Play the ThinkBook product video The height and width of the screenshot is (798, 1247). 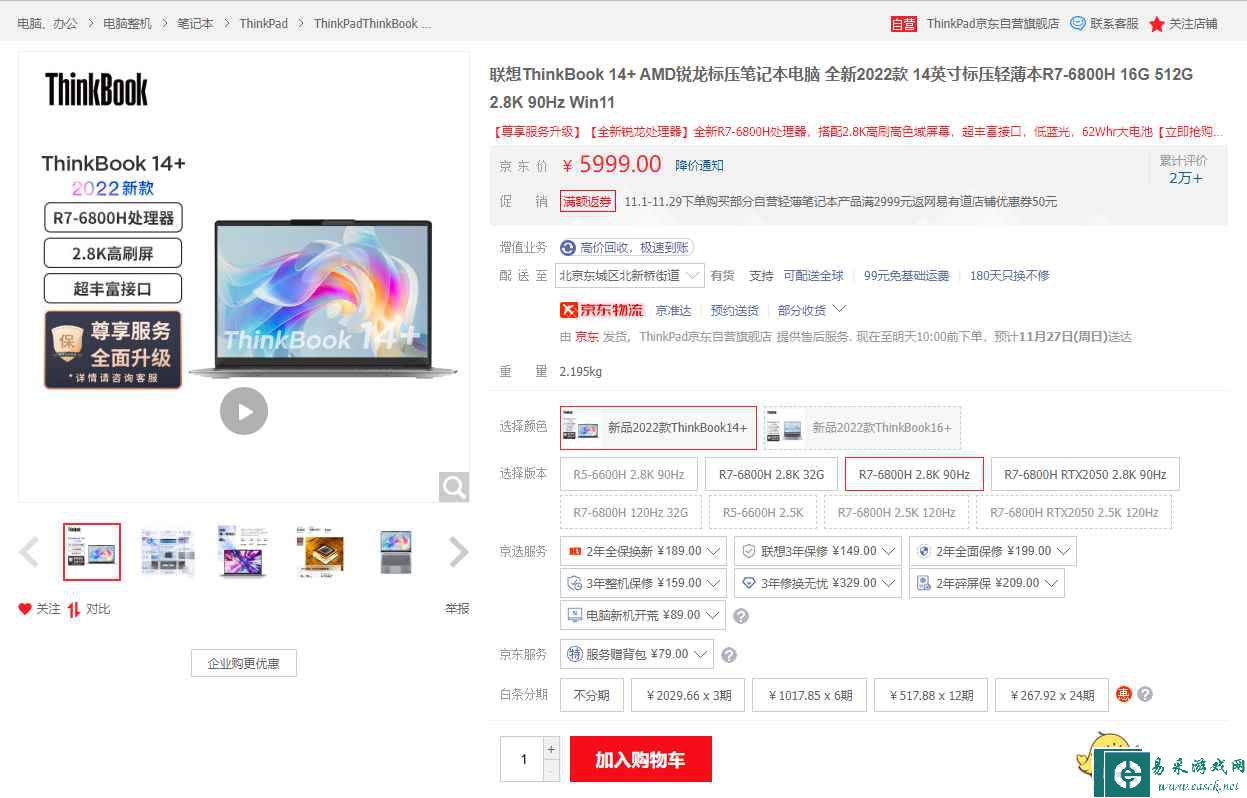[244, 411]
